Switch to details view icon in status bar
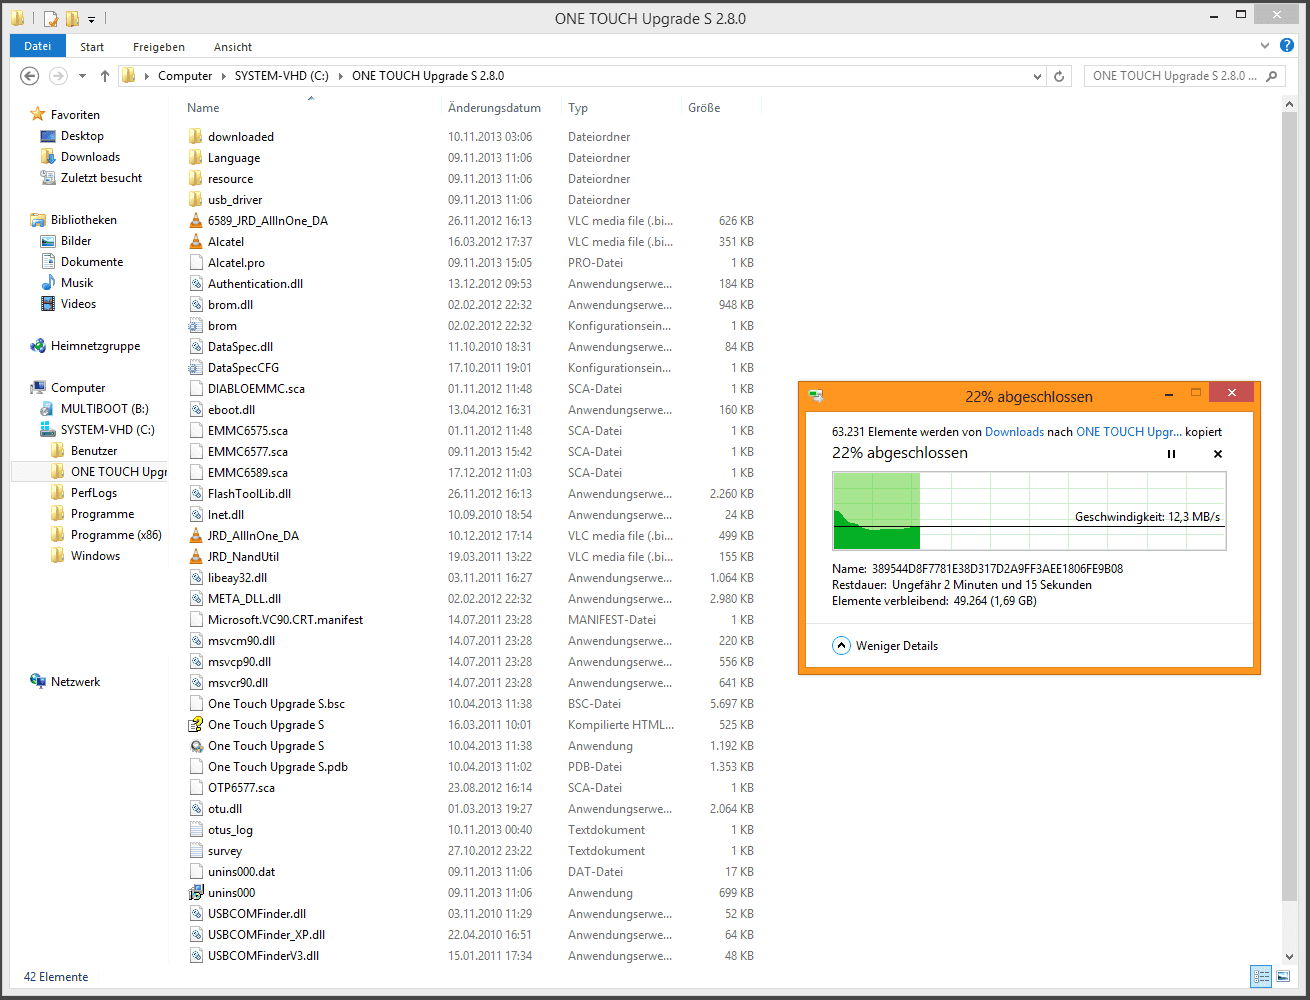The width and height of the screenshot is (1310, 1000). point(1261,976)
